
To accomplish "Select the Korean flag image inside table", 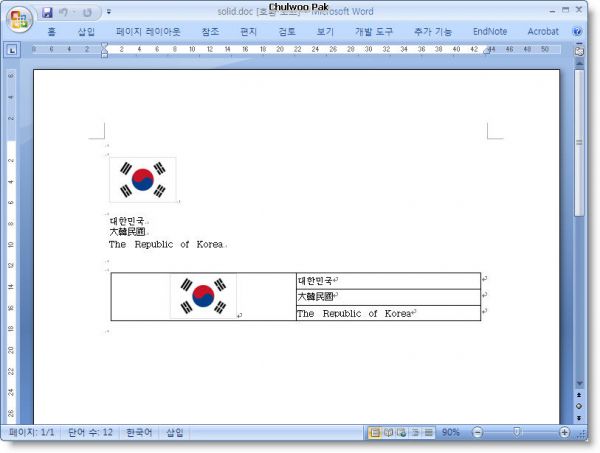I will [203, 296].
